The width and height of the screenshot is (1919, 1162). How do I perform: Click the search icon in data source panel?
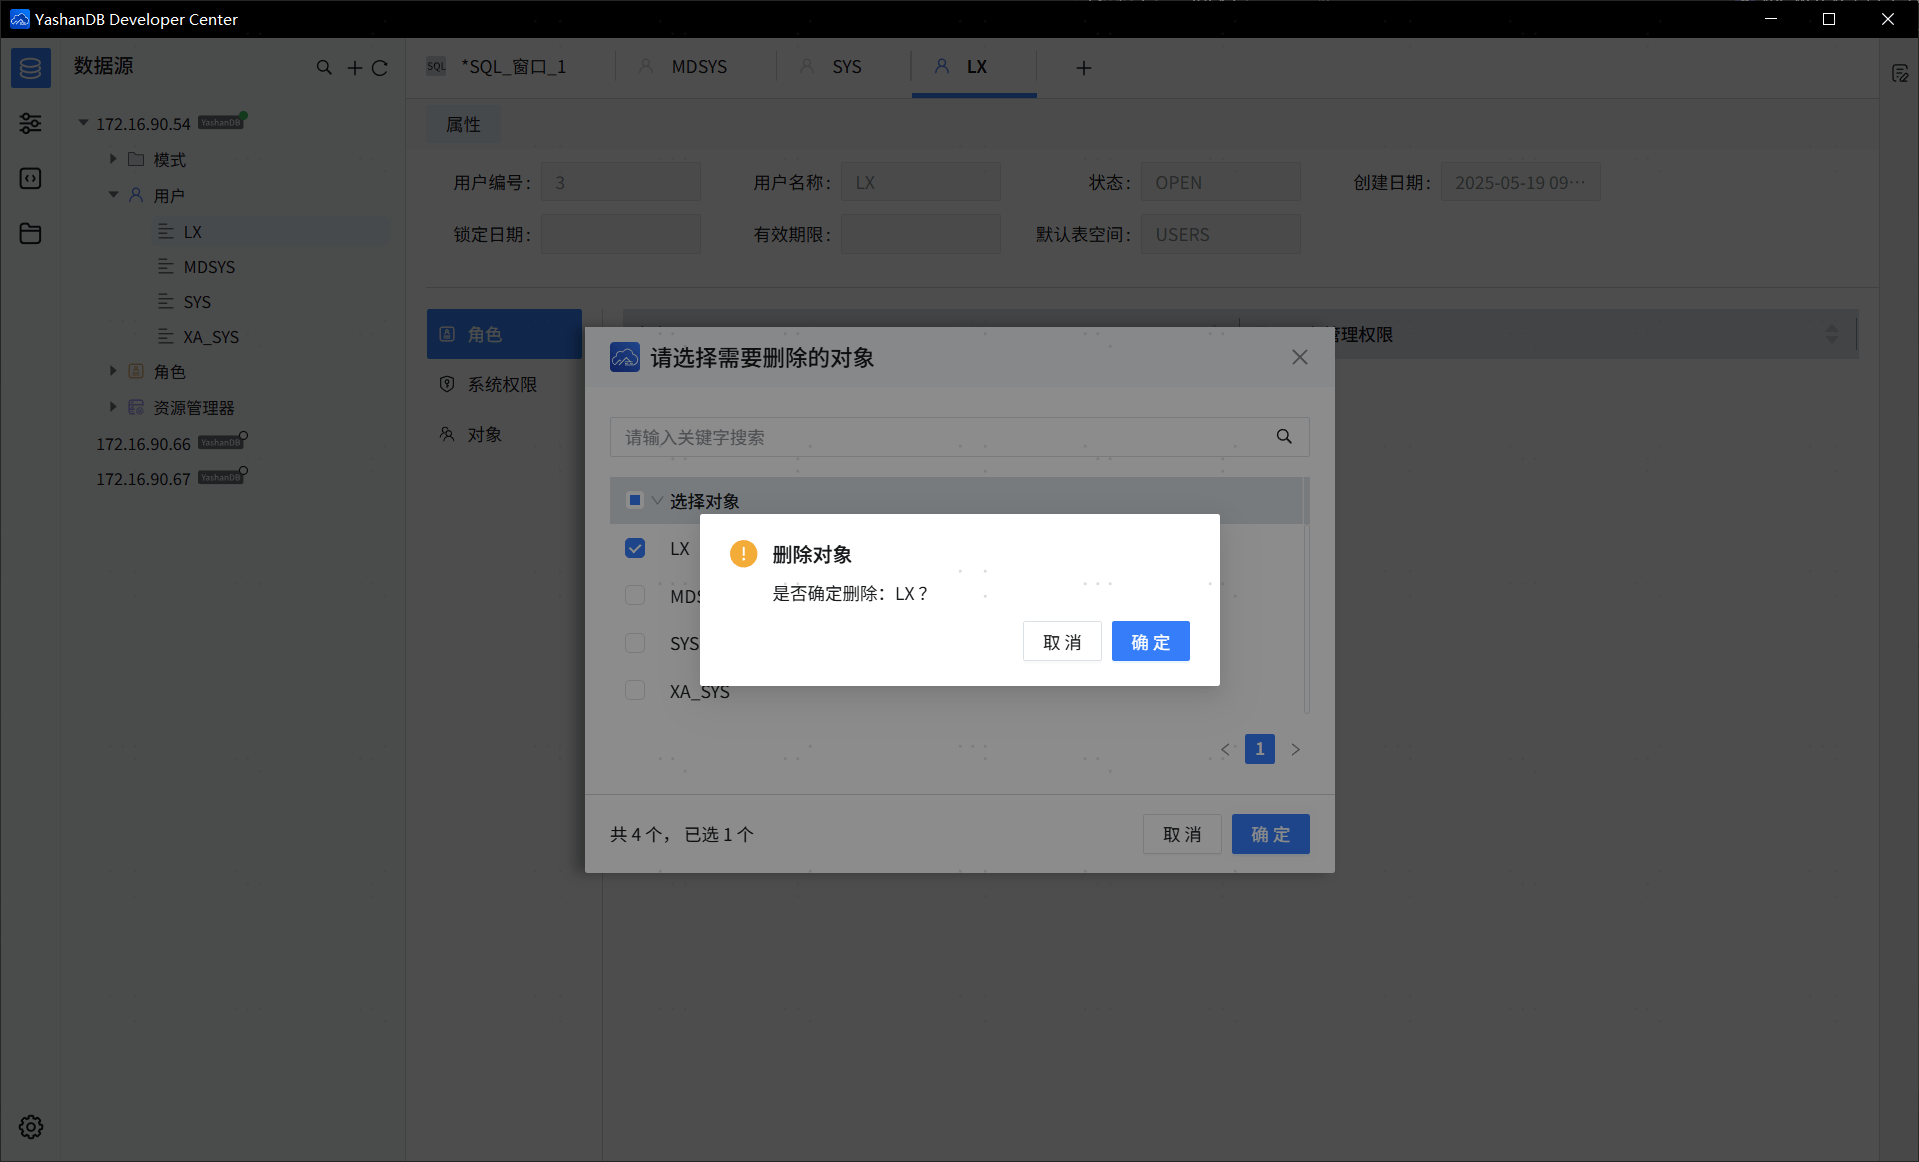tap(324, 68)
